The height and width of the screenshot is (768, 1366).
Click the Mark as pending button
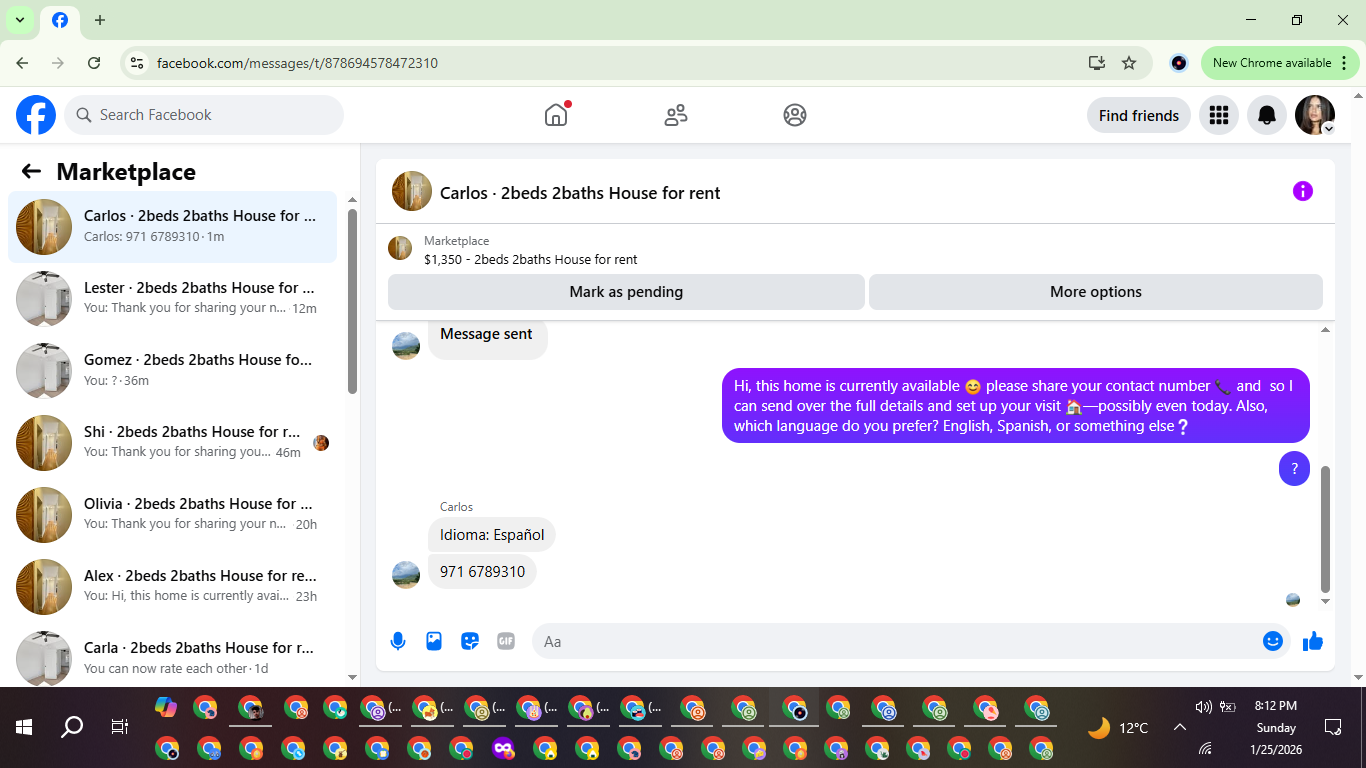point(626,292)
